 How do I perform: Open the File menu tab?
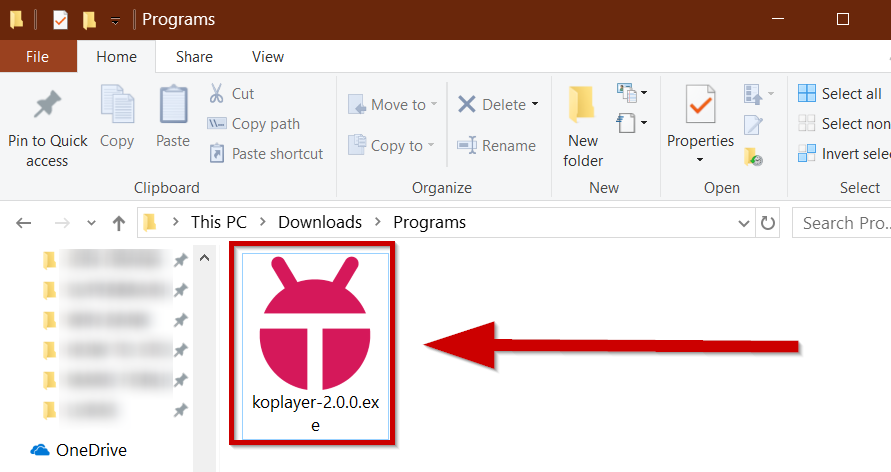click(38, 56)
